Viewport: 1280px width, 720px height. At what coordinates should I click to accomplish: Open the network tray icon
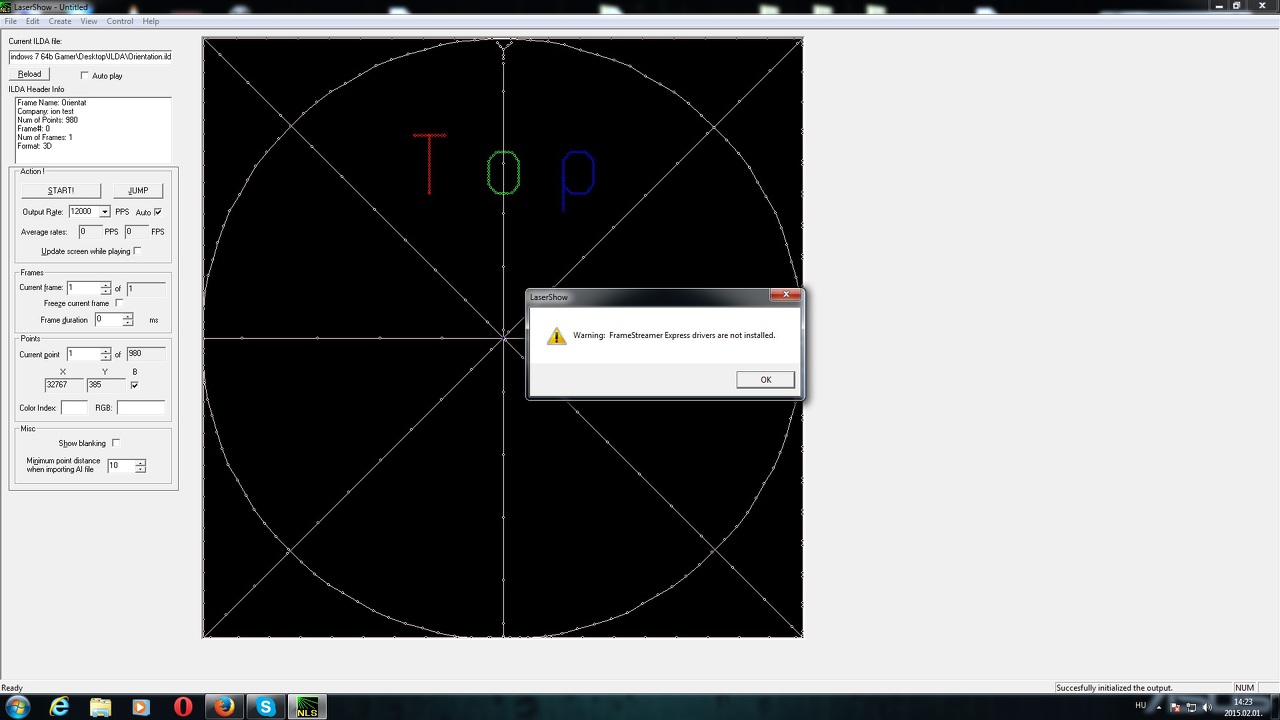(x=1191, y=707)
